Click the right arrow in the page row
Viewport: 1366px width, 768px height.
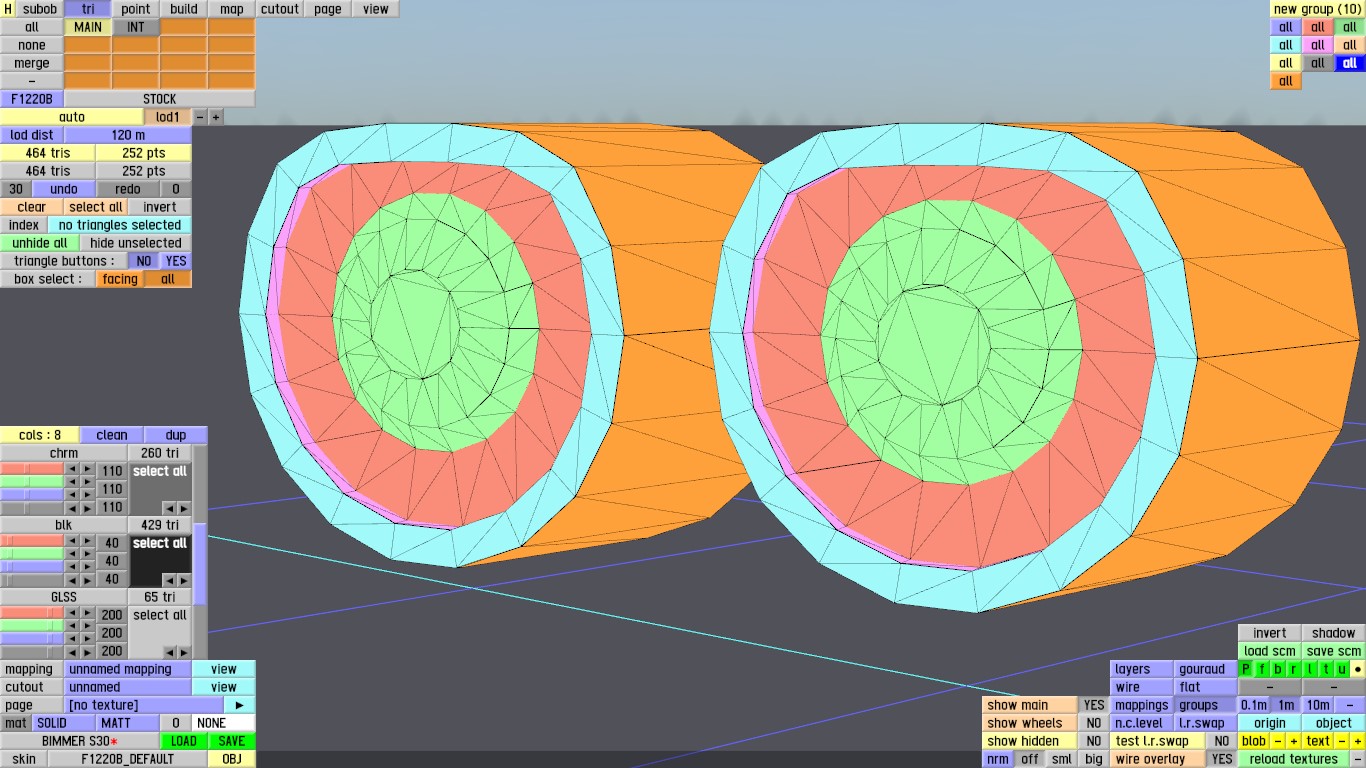pyautogui.click(x=239, y=705)
